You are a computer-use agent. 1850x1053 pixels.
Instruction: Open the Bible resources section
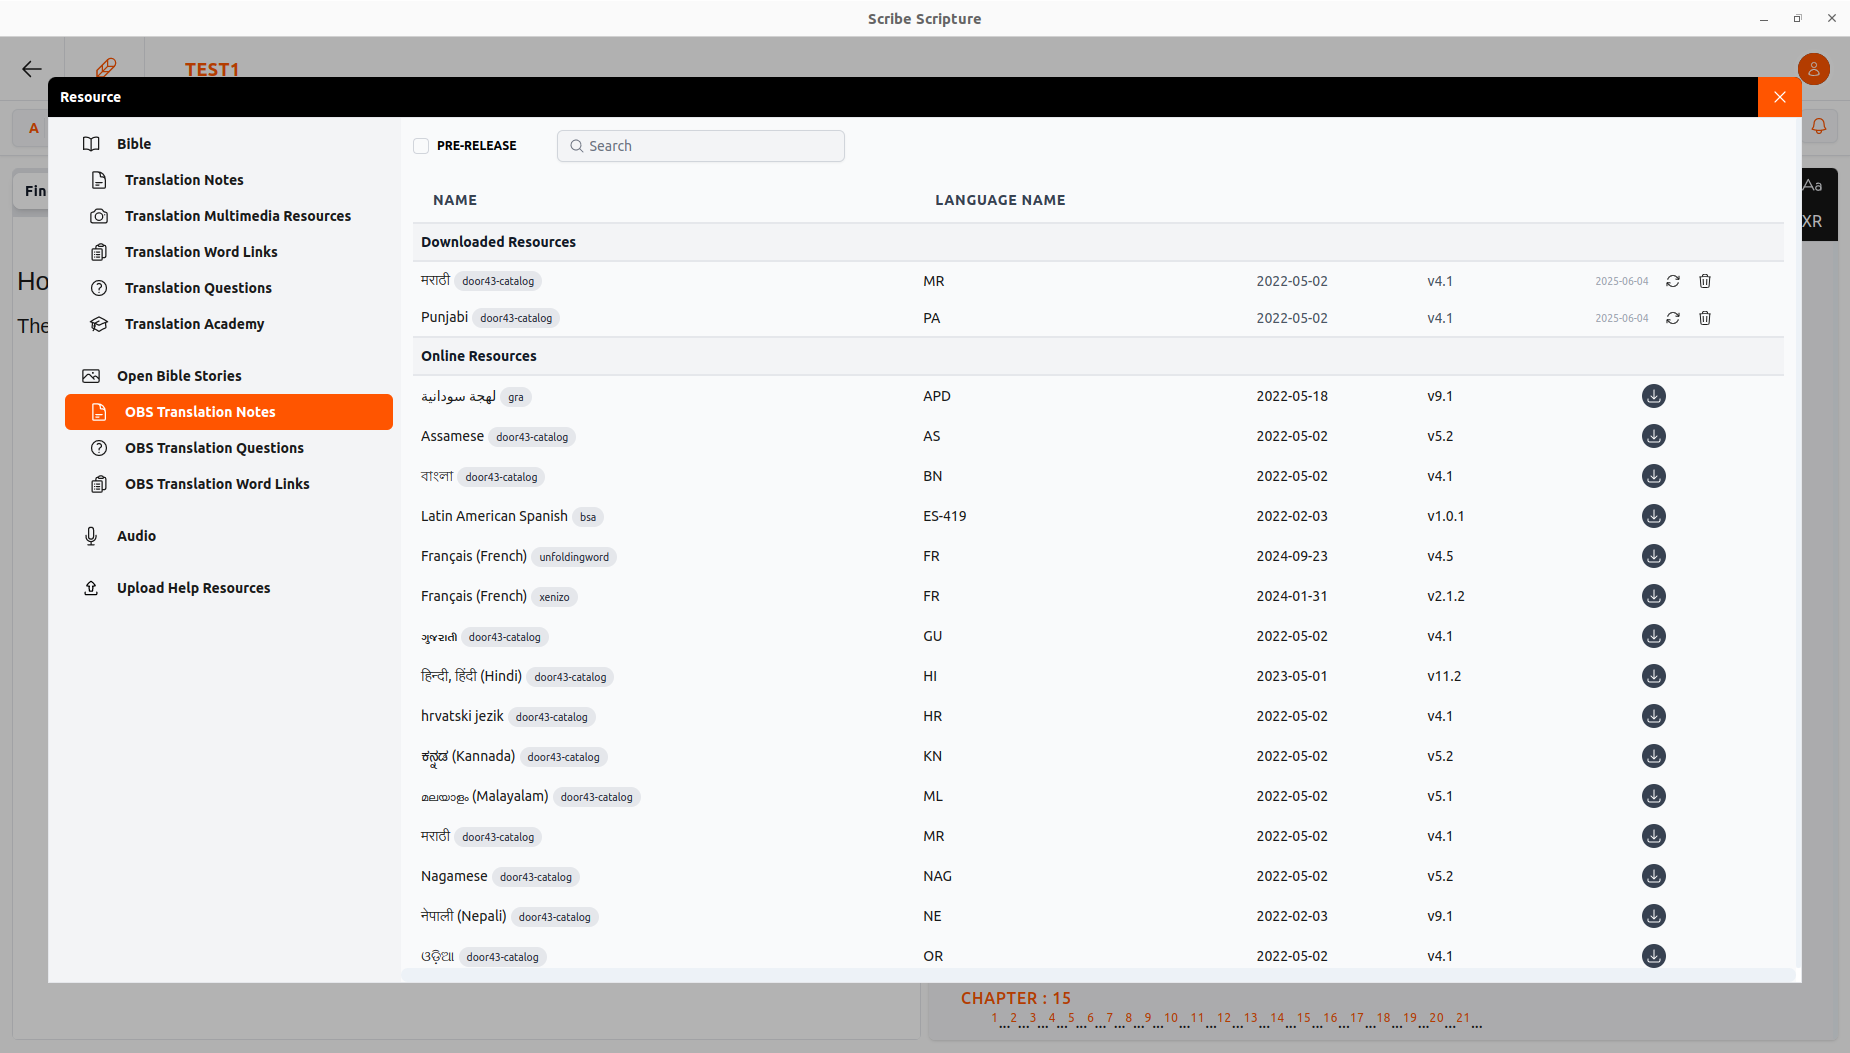(133, 143)
